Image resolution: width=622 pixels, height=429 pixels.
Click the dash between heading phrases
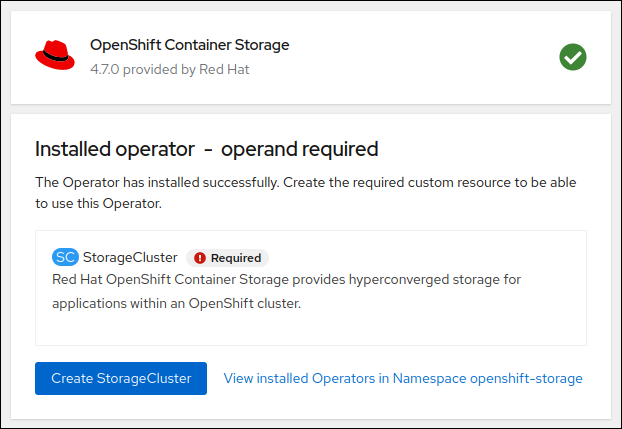(207, 150)
